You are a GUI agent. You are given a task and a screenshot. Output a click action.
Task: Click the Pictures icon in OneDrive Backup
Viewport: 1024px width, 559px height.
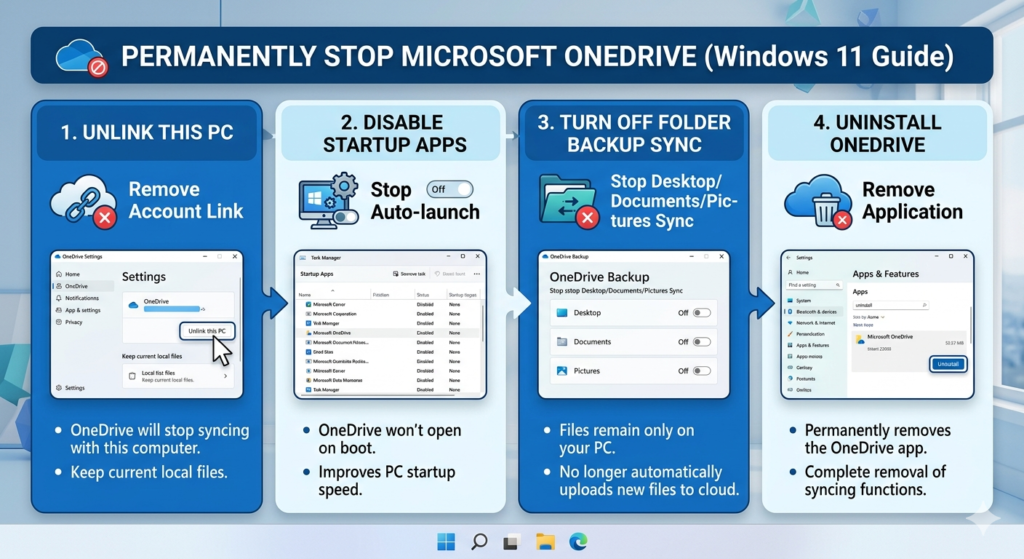[562, 371]
